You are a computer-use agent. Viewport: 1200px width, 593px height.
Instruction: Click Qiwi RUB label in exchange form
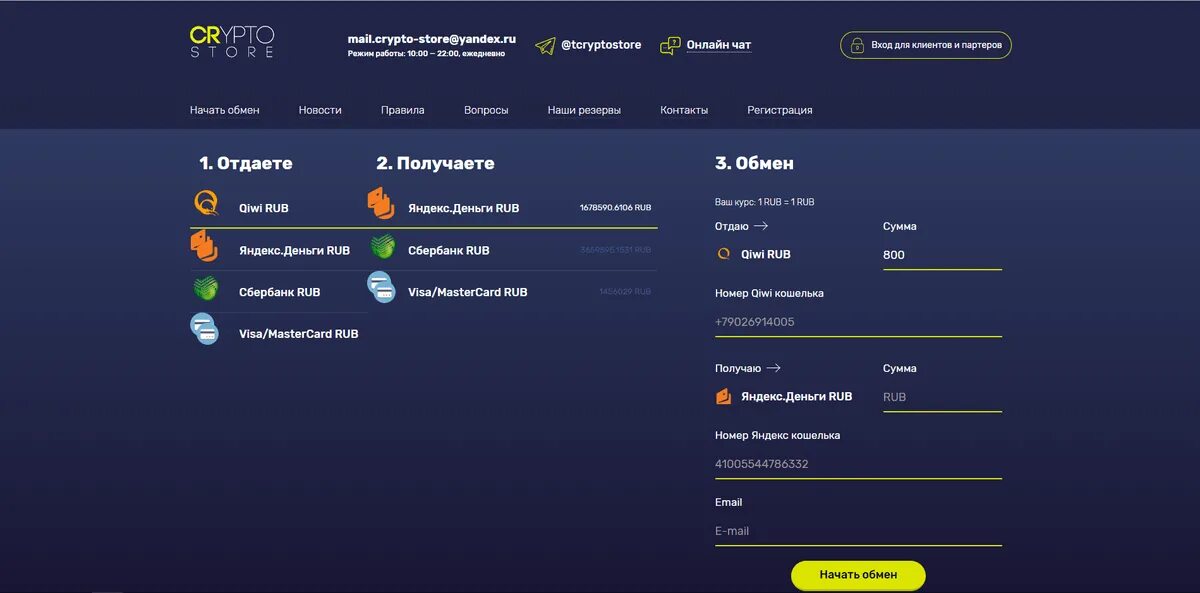(766, 254)
